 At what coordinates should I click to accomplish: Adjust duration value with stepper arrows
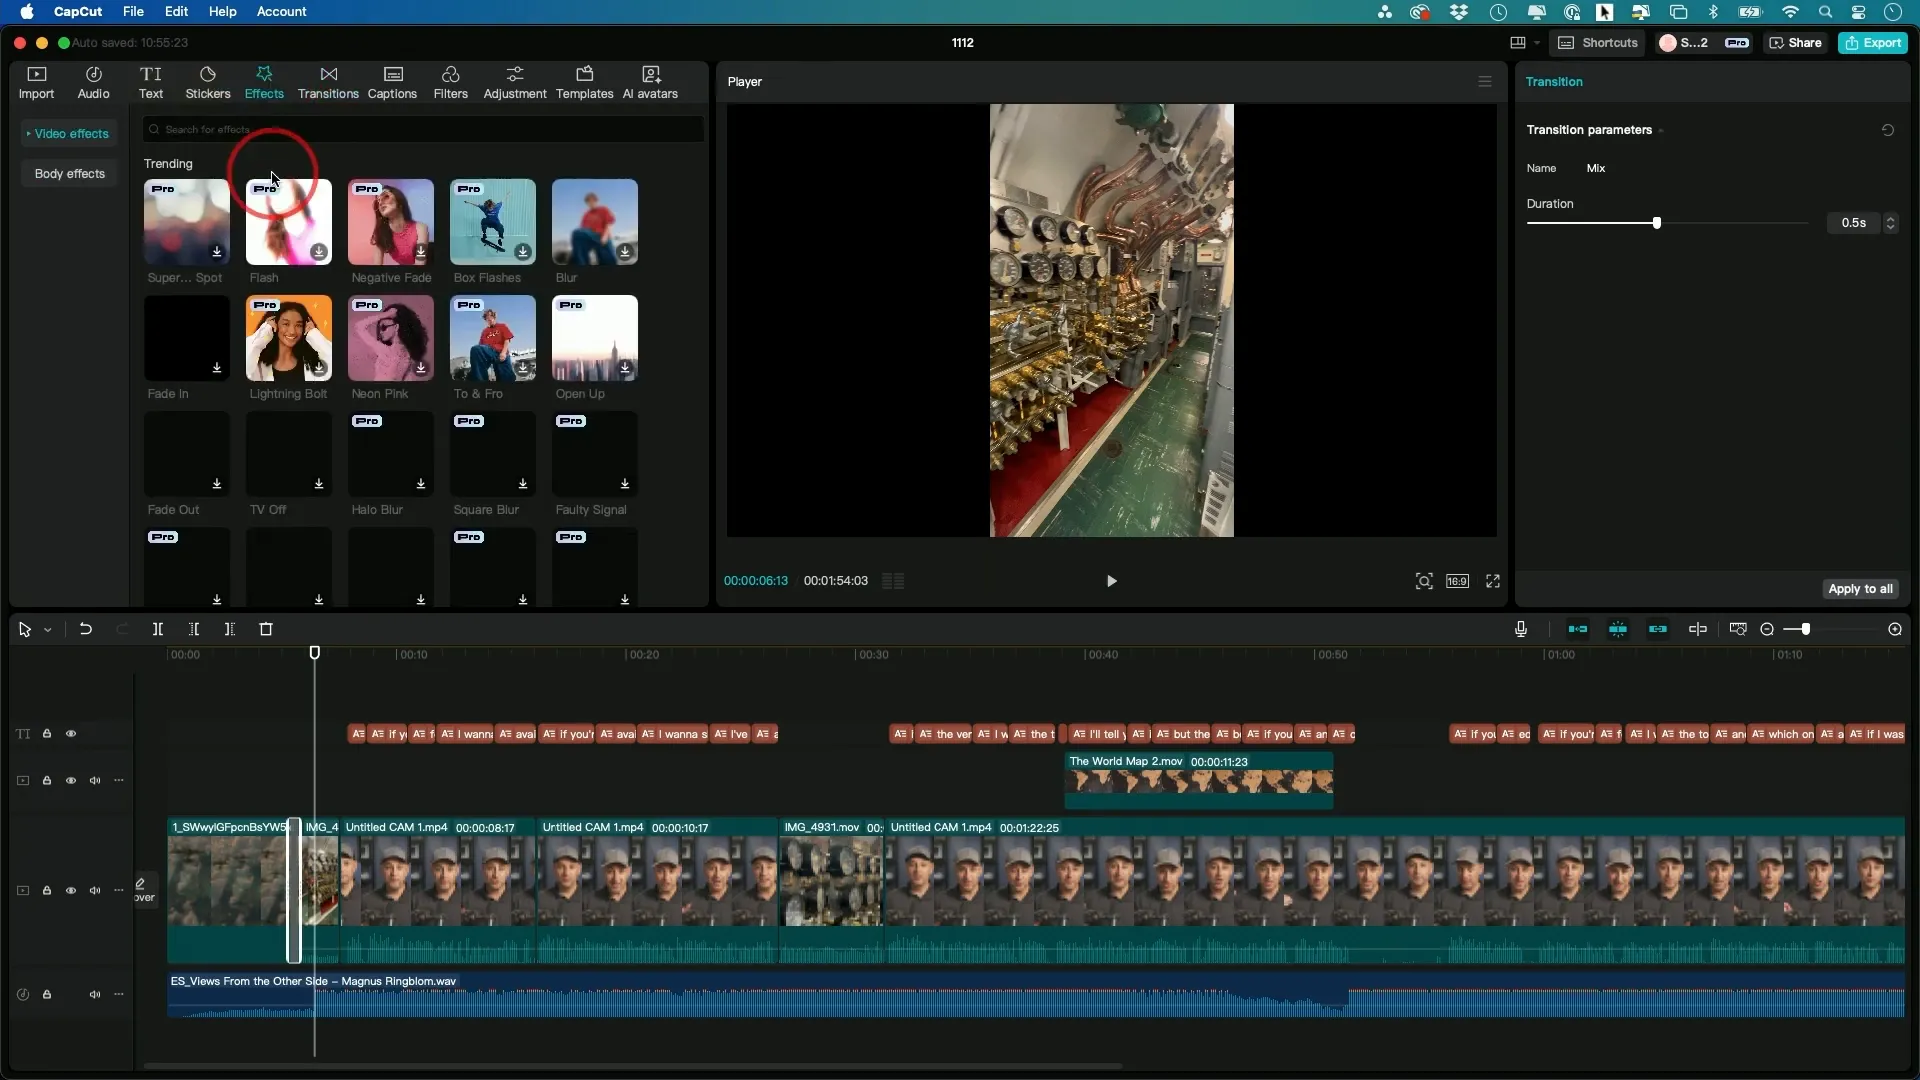click(x=1890, y=223)
